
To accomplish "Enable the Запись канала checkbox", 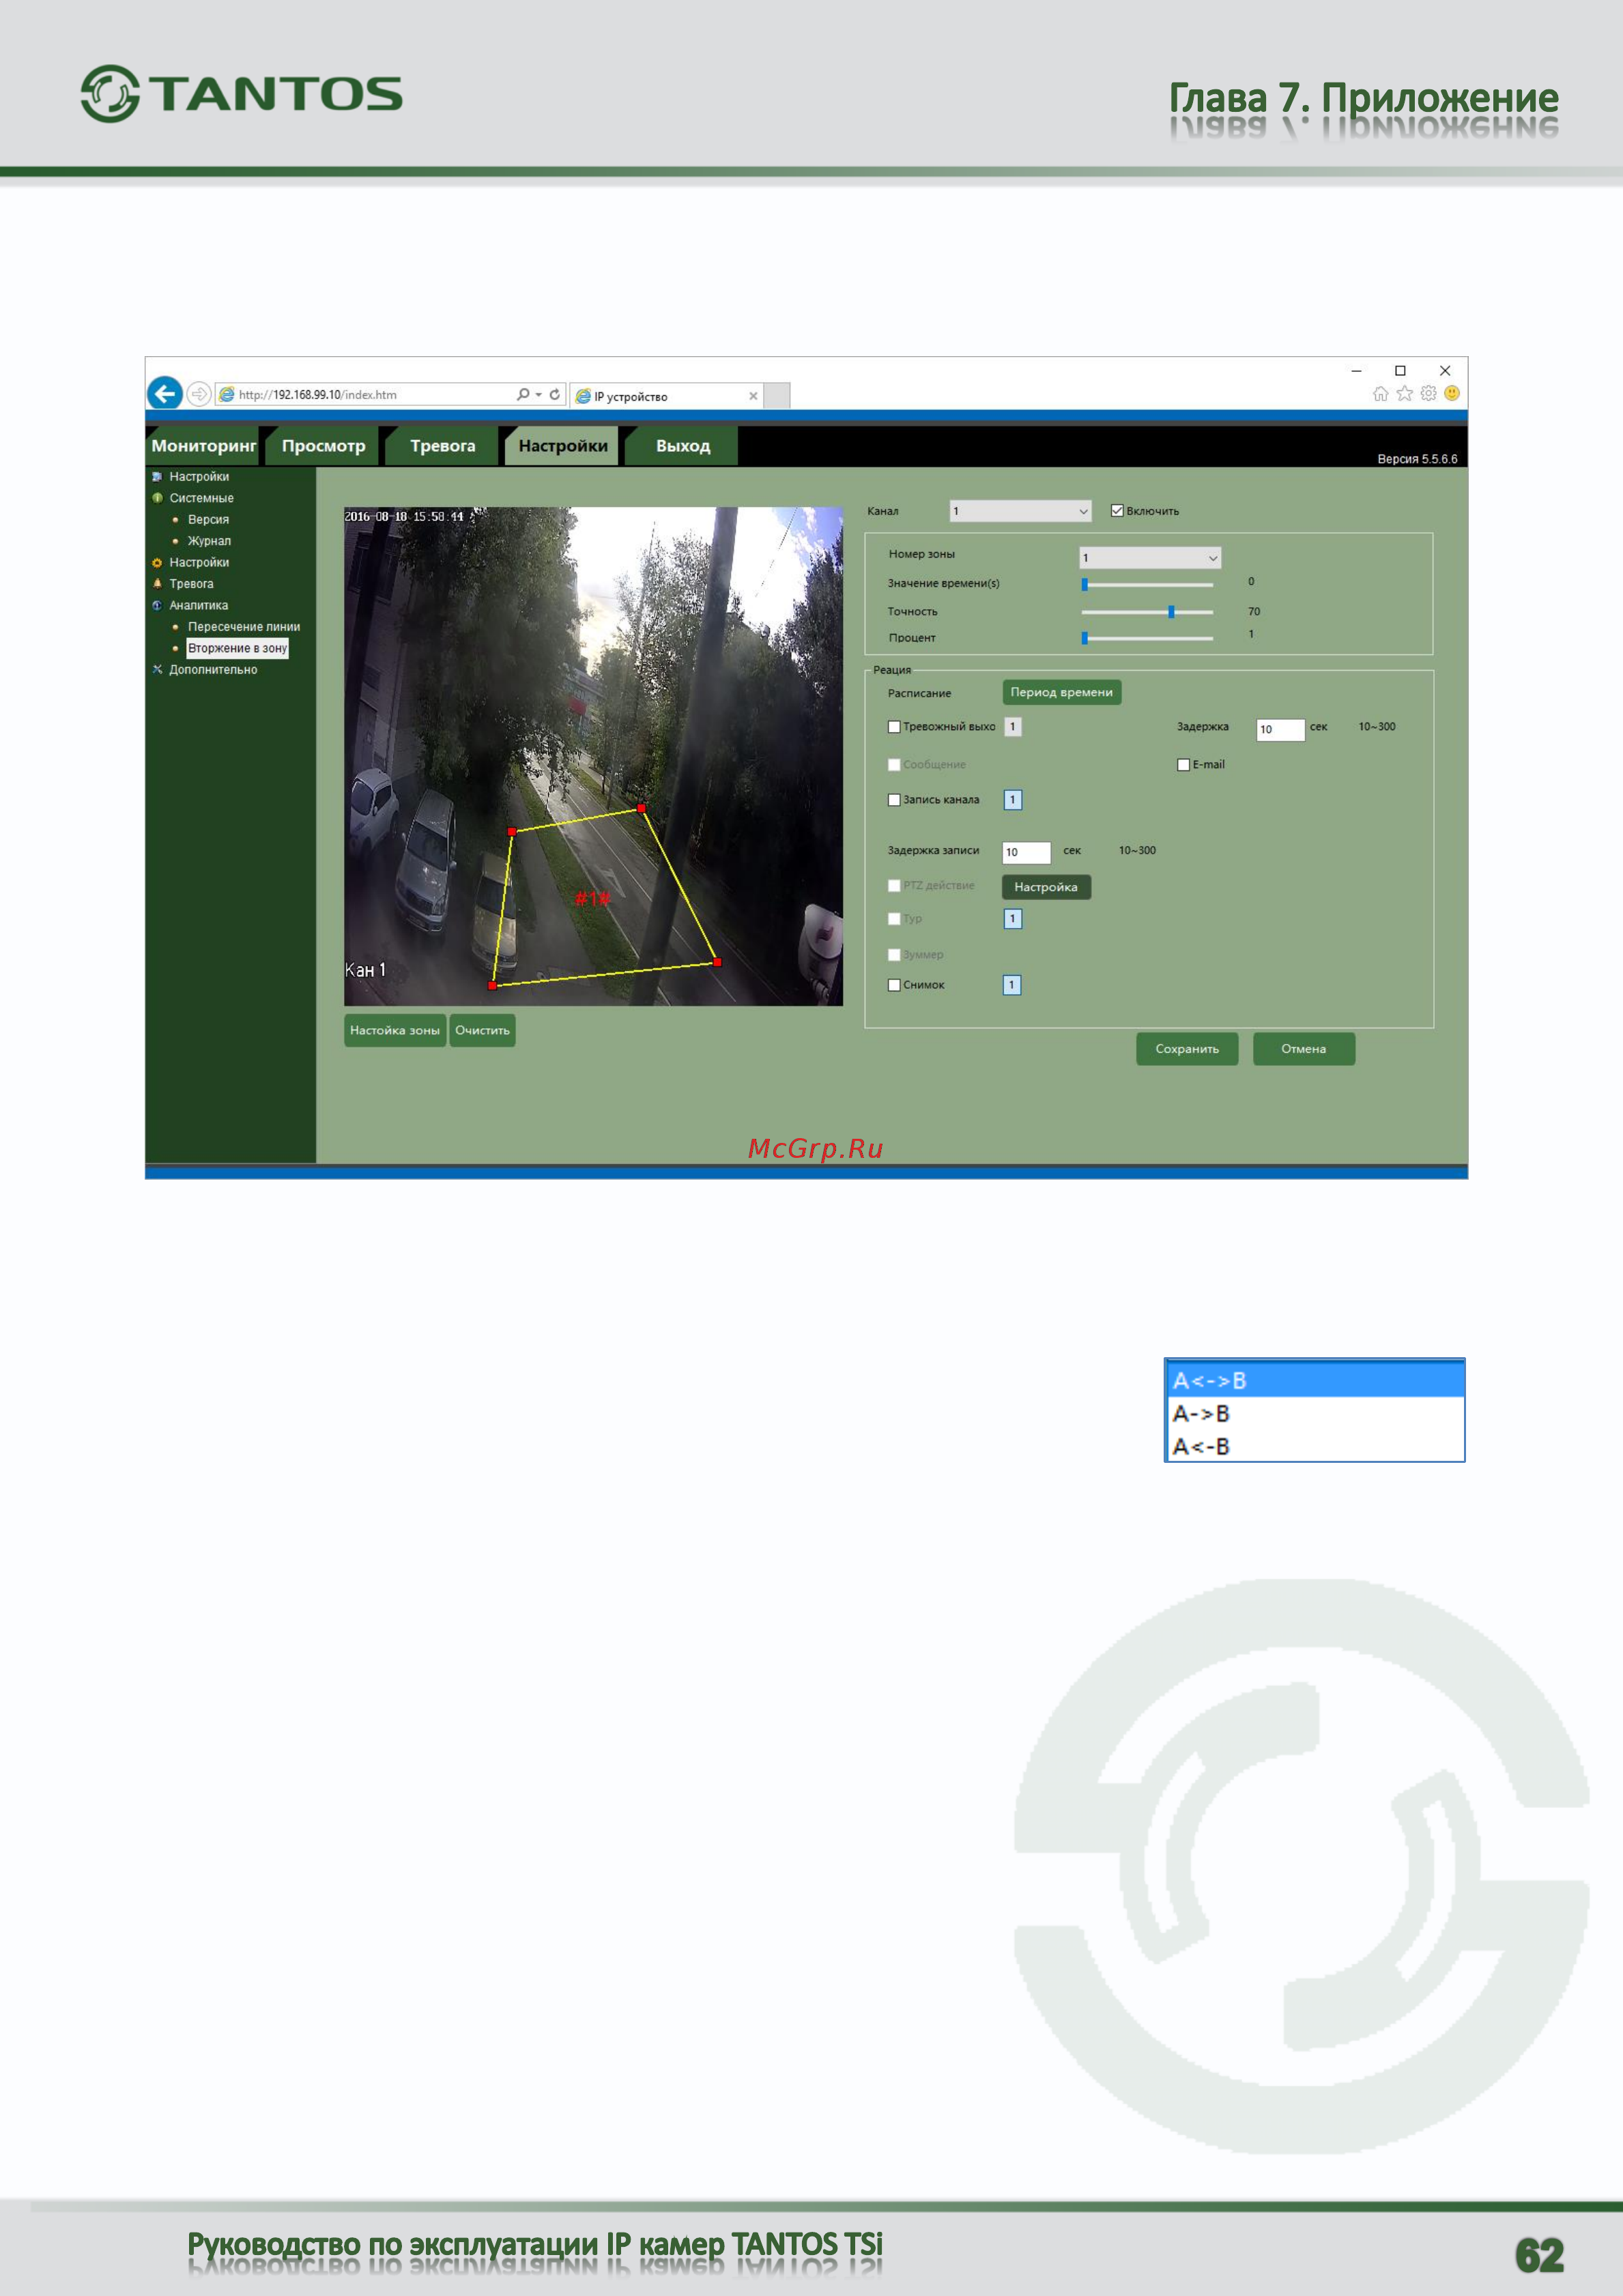I will [894, 800].
